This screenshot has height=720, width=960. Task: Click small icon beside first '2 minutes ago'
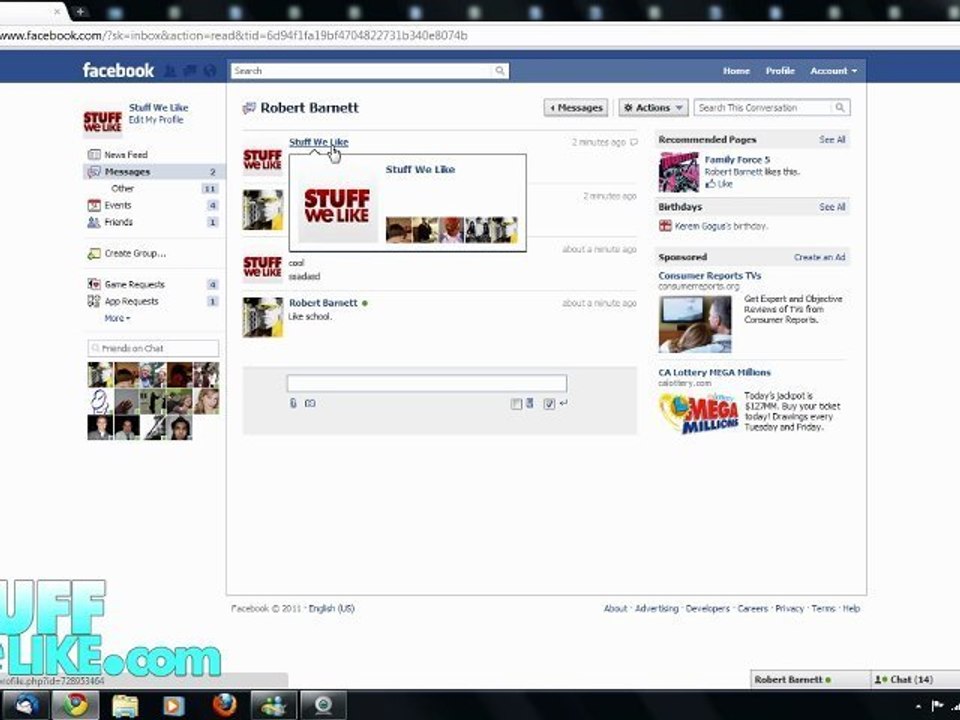point(634,142)
